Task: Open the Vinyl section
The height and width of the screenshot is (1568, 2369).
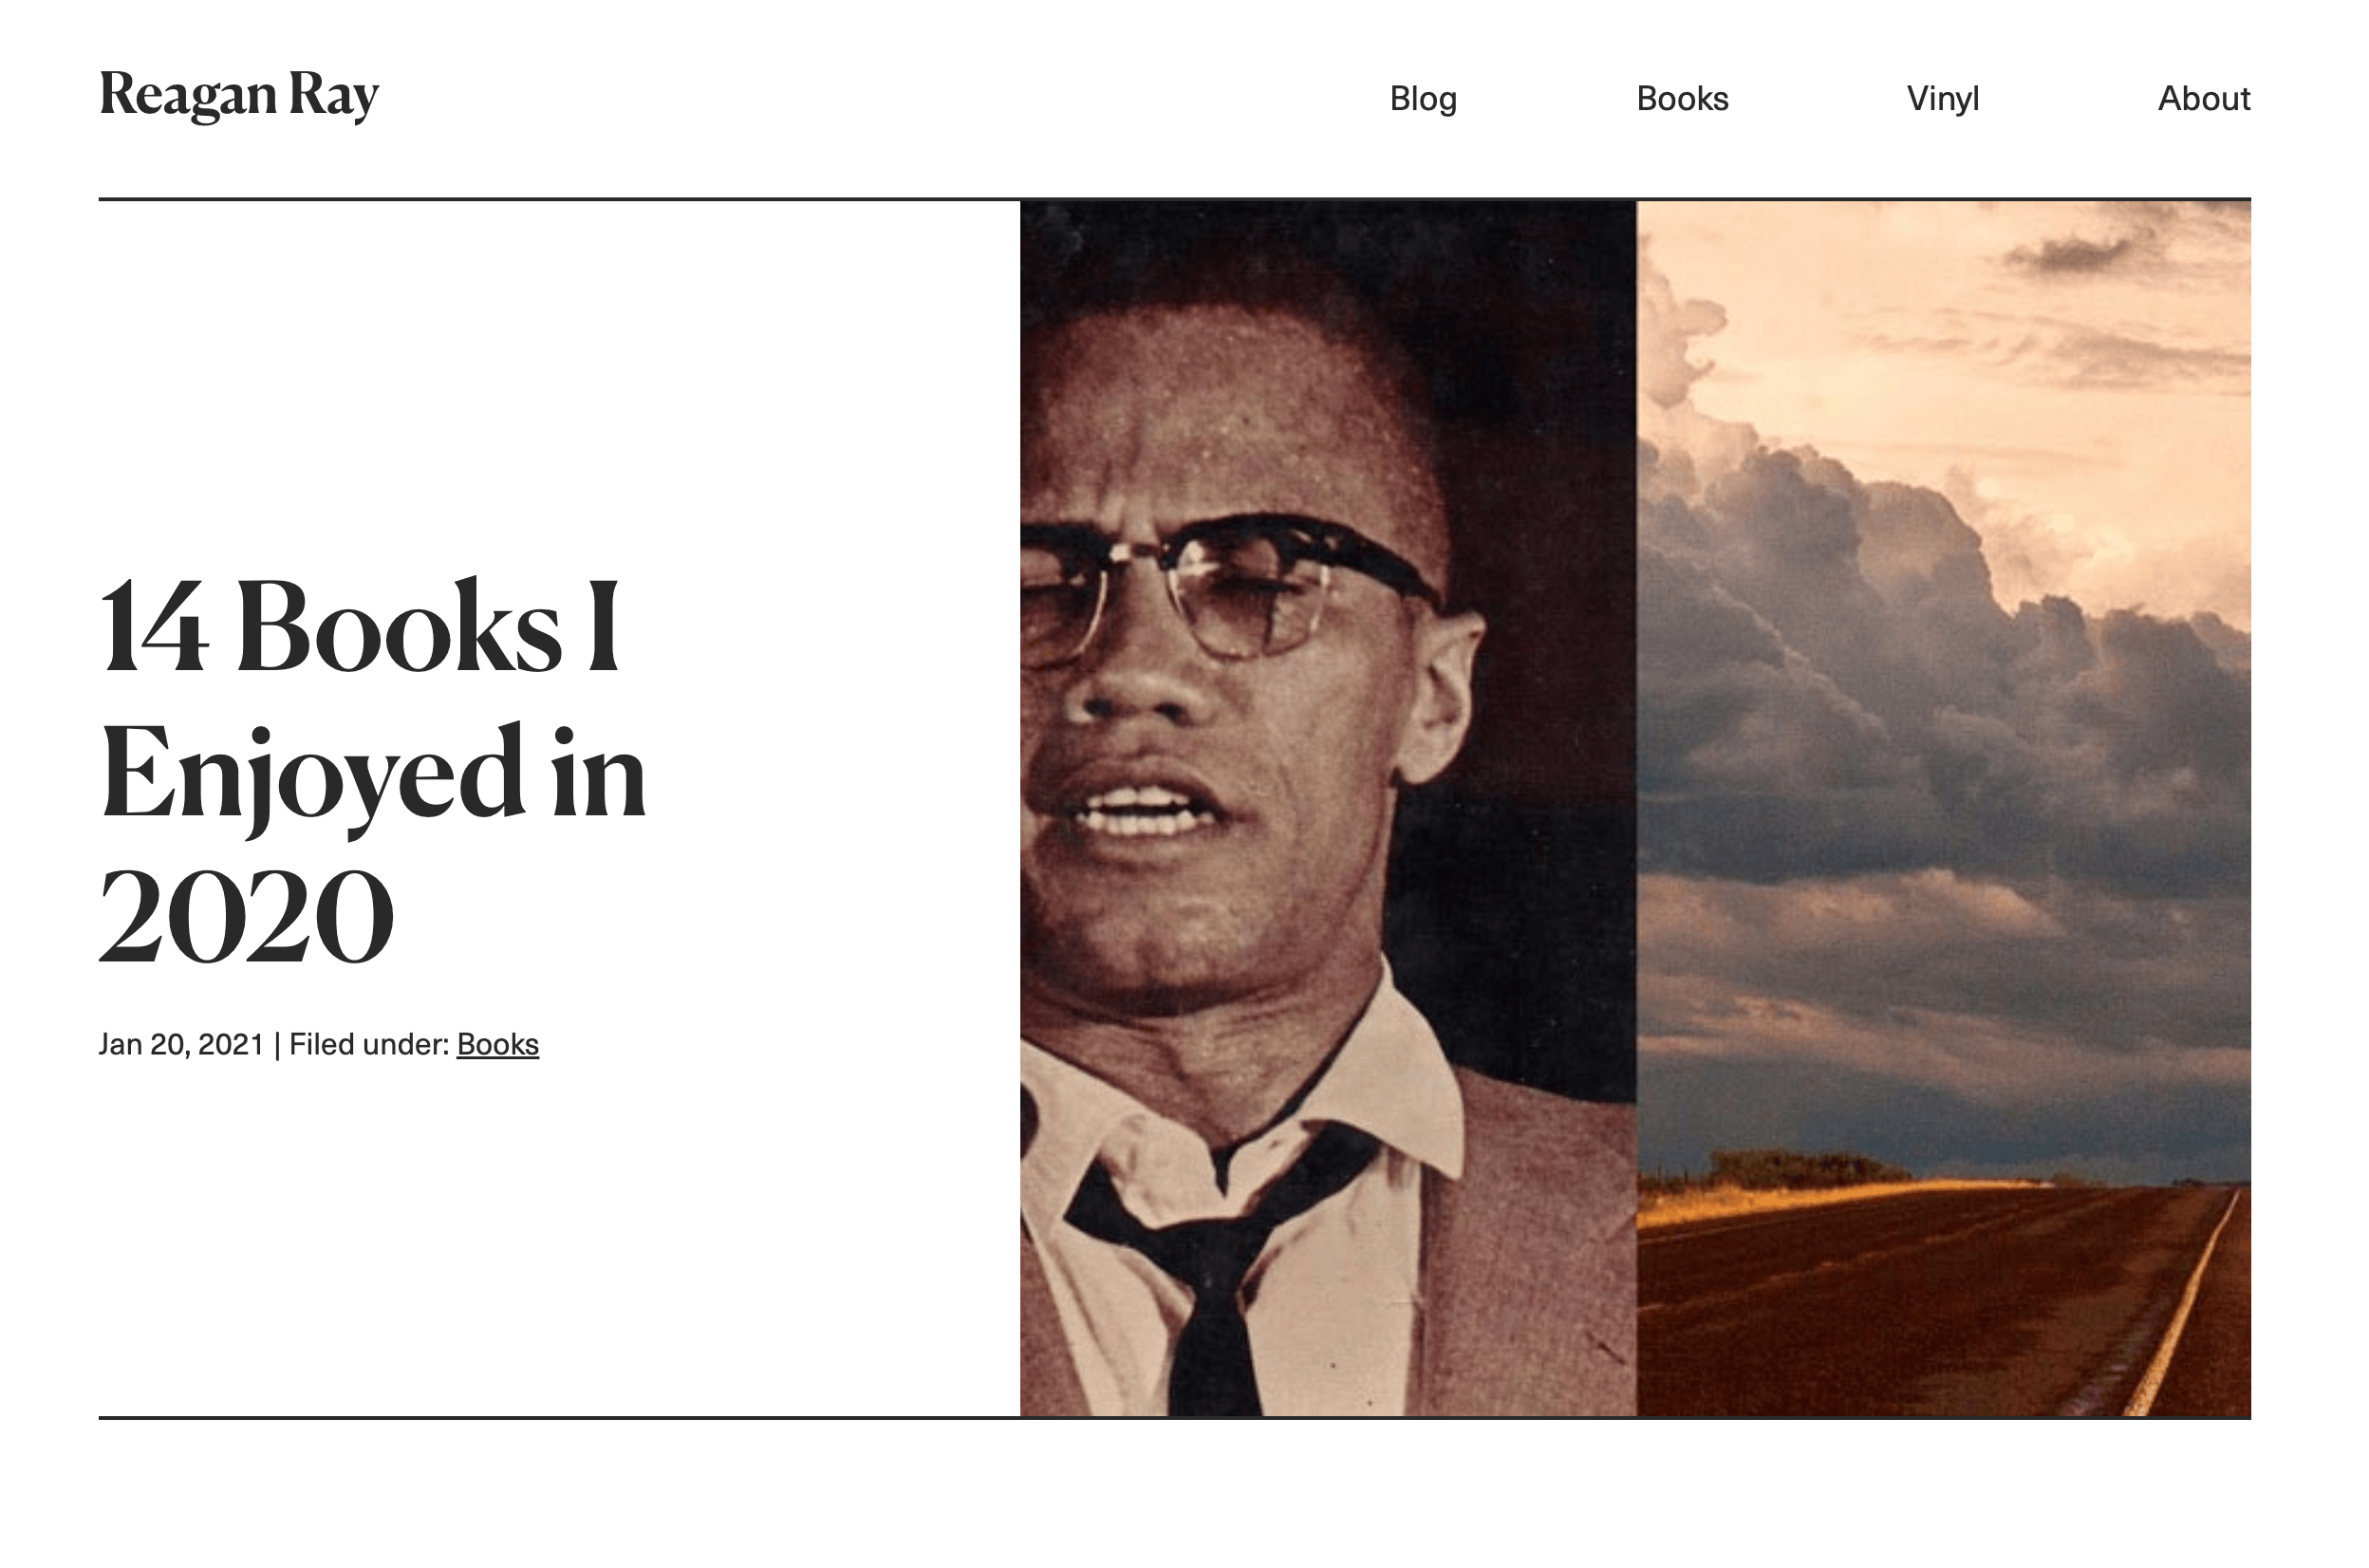Action: pos(1942,98)
